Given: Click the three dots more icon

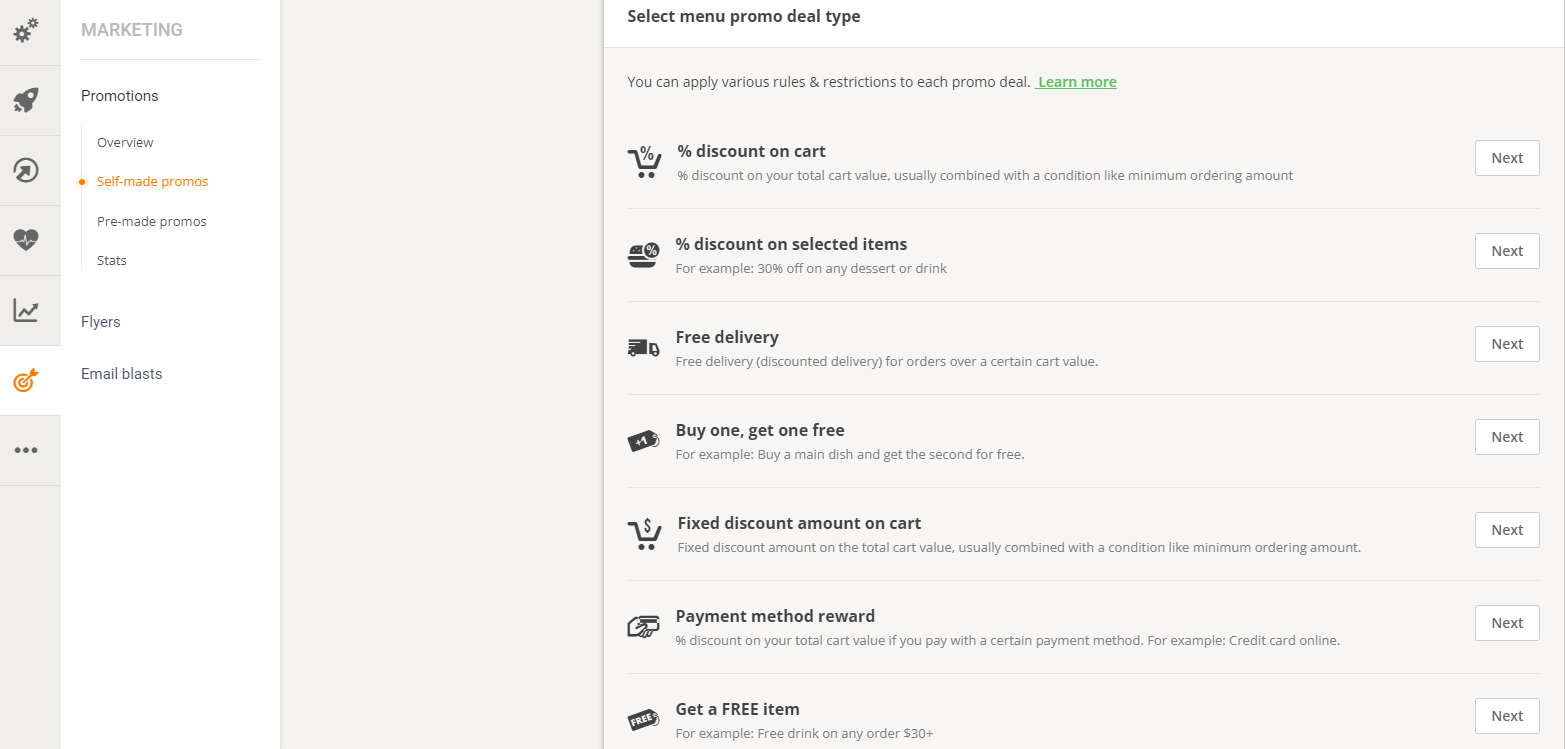Looking at the screenshot, I should (x=26, y=450).
